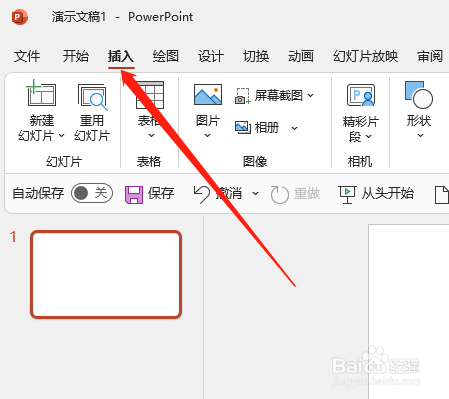Open the 撤消 history dropdown arrow
Viewport: 449px width, 399px height.
pyautogui.click(x=255, y=194)
